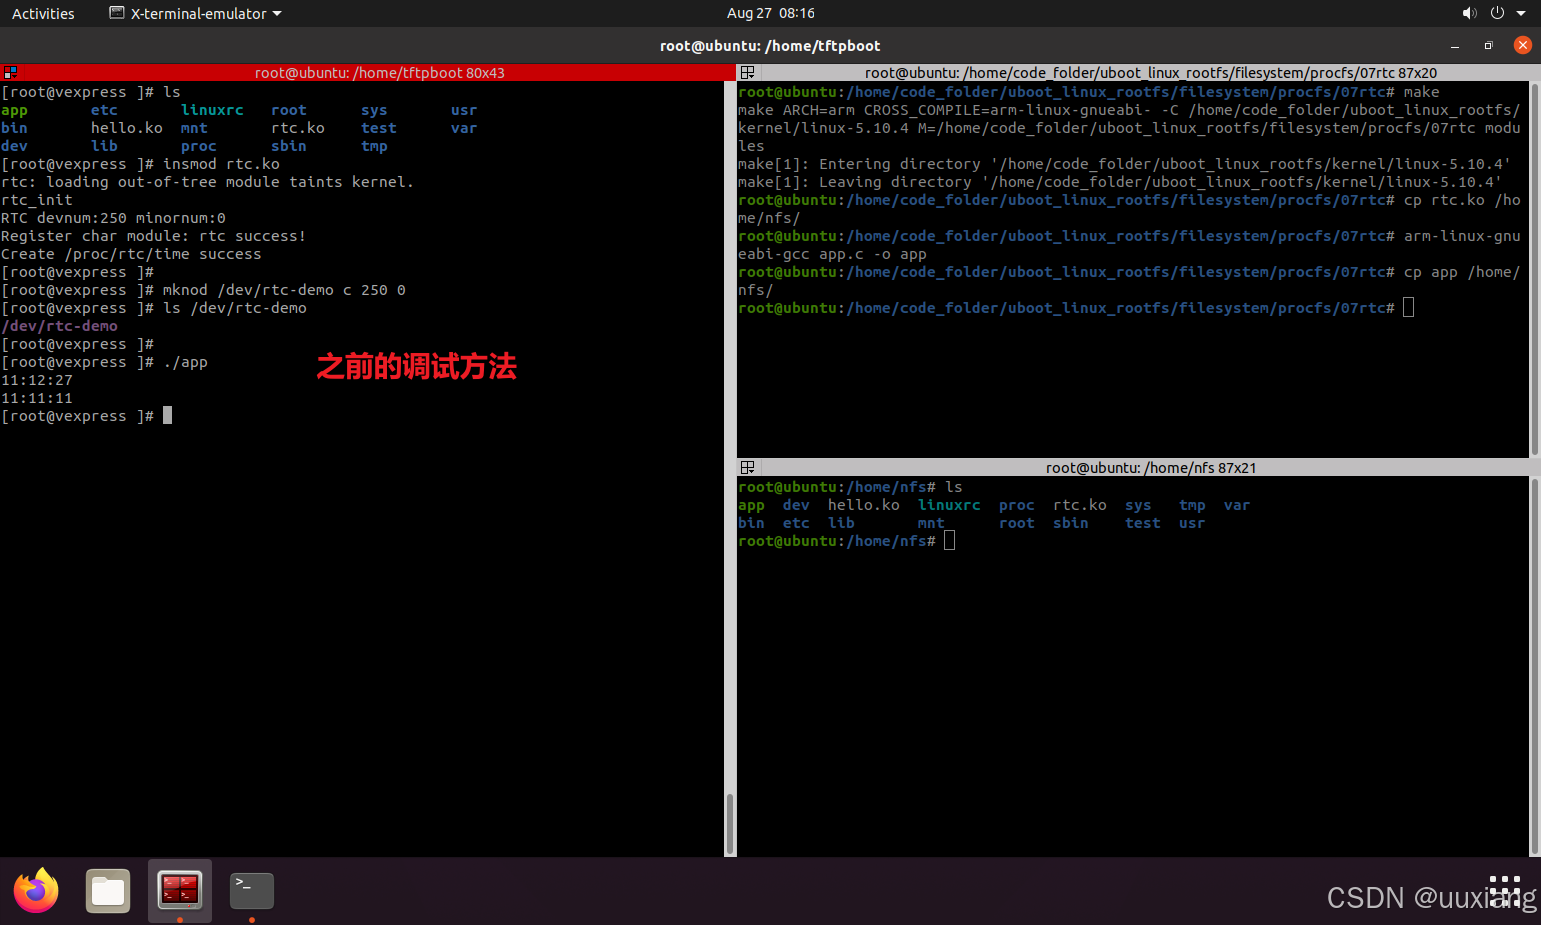Screen dimensions: 1541x925
Task: Click the 'ls /dev/rtc-demo' command
Action: [x=235, y=308]
